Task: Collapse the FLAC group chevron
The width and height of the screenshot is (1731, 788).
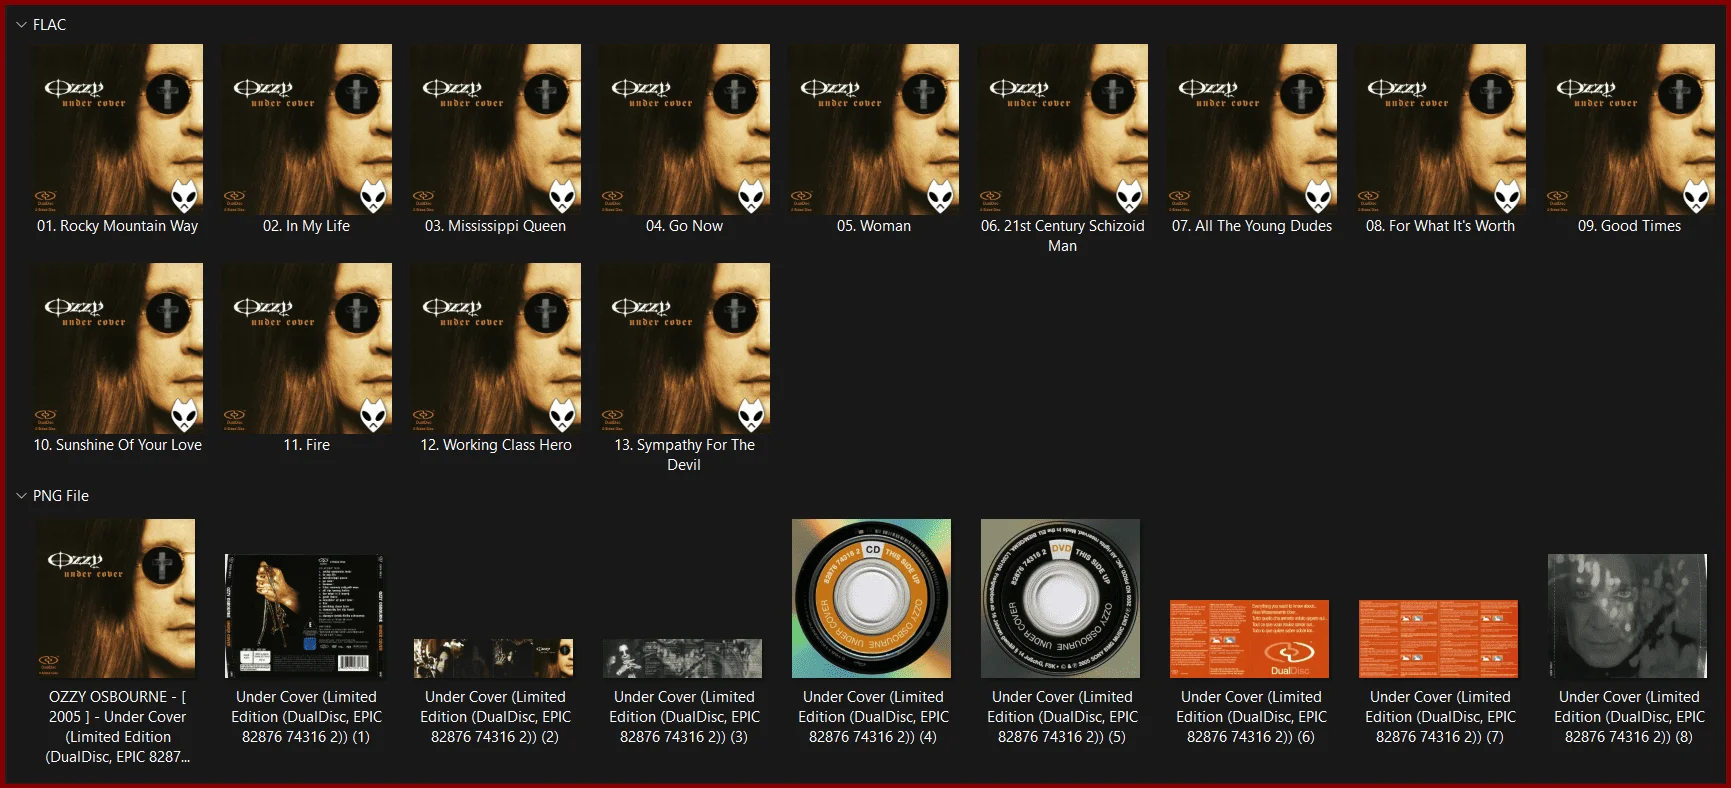Action: [21, 25]
